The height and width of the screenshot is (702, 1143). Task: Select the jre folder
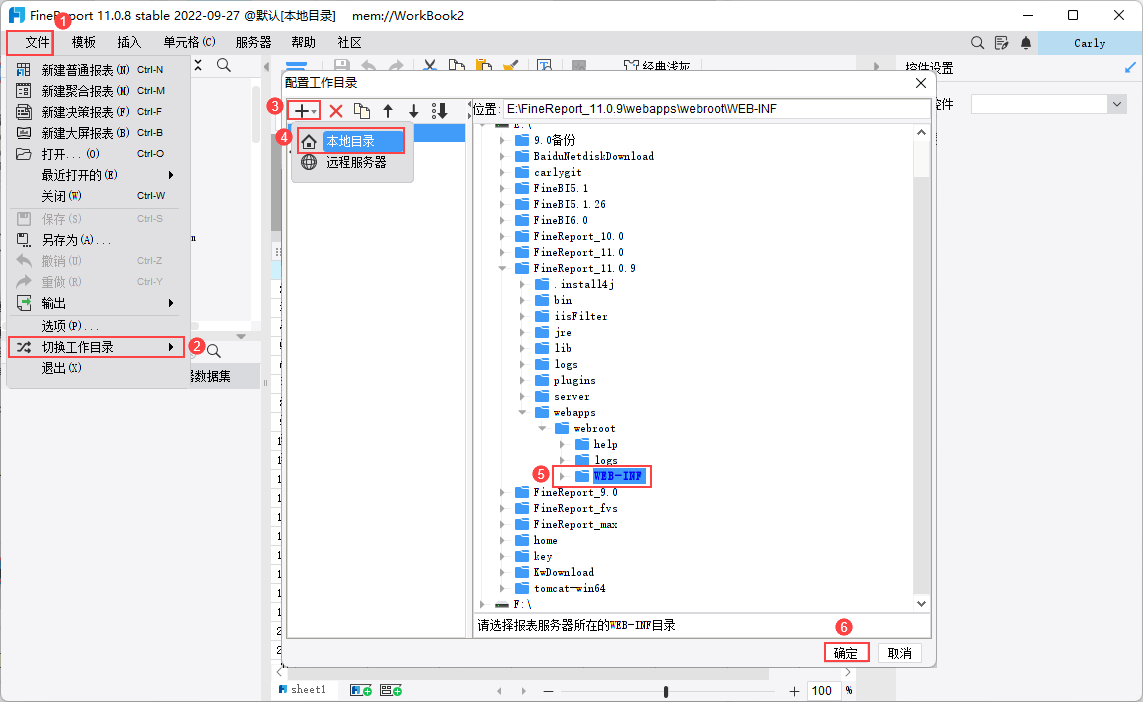(563, 332)
